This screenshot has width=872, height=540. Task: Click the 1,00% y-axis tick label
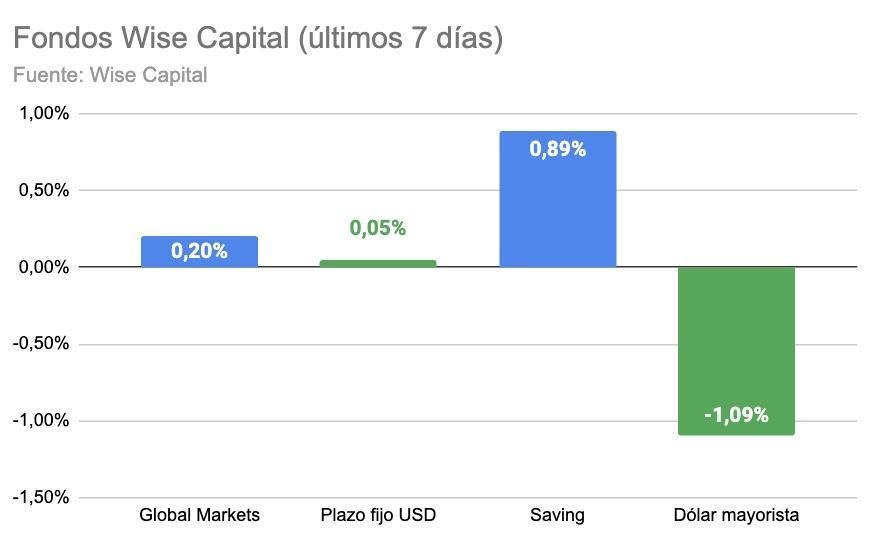pyautogui.click(x=44, y=114)
